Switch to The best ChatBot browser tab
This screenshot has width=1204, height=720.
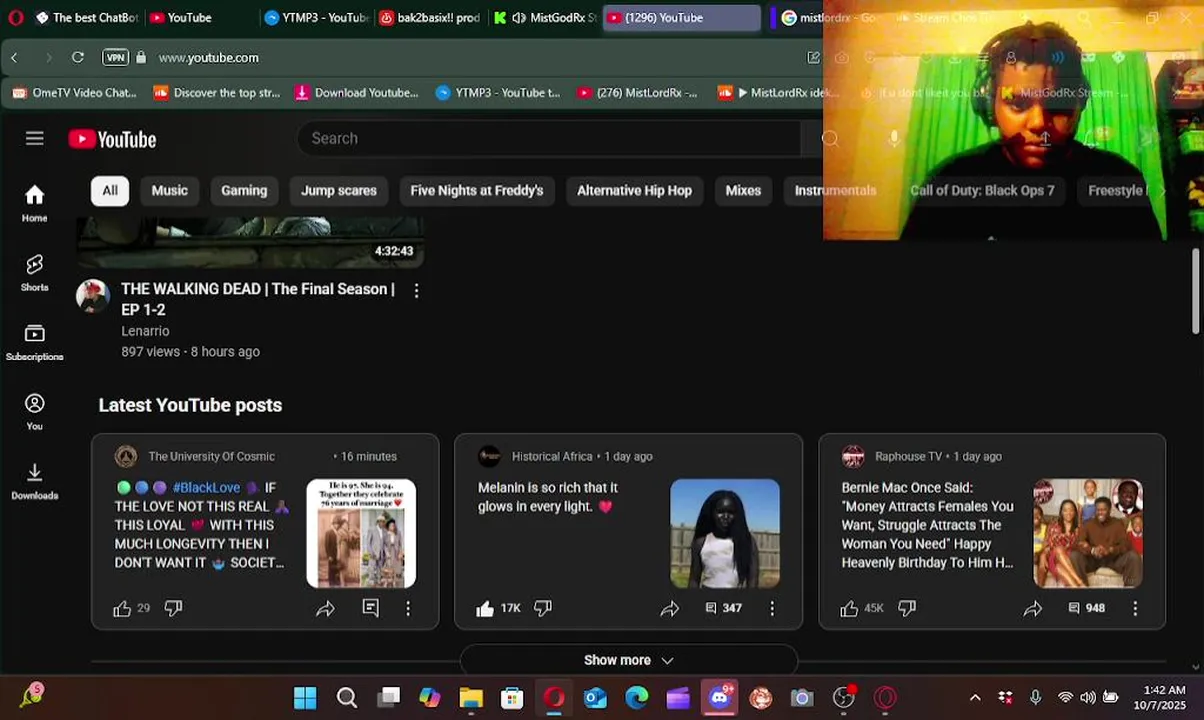(86, 17)
